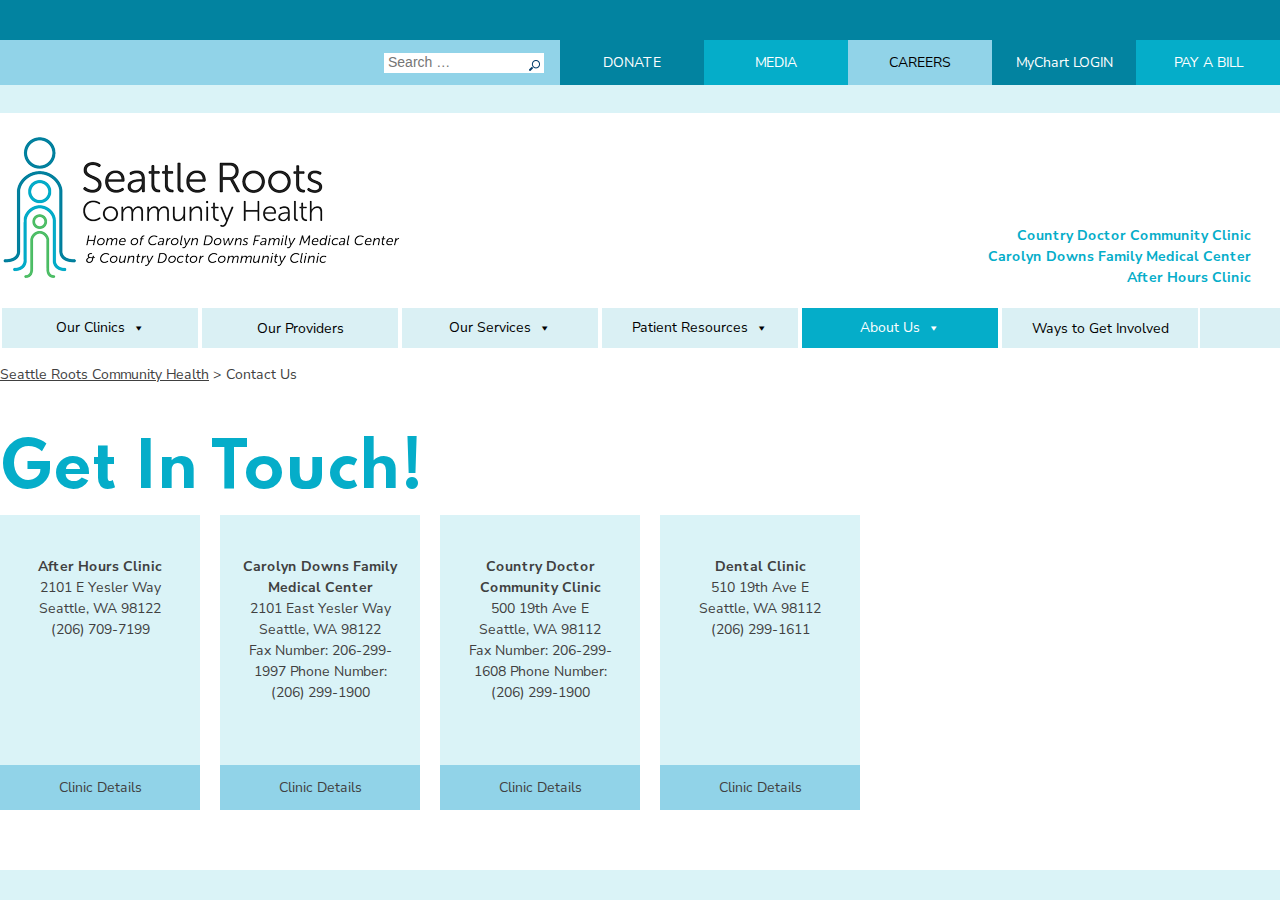The image size is (1280, 900).
Task: Open the Our Providers menu item
Action: (300, 328)
